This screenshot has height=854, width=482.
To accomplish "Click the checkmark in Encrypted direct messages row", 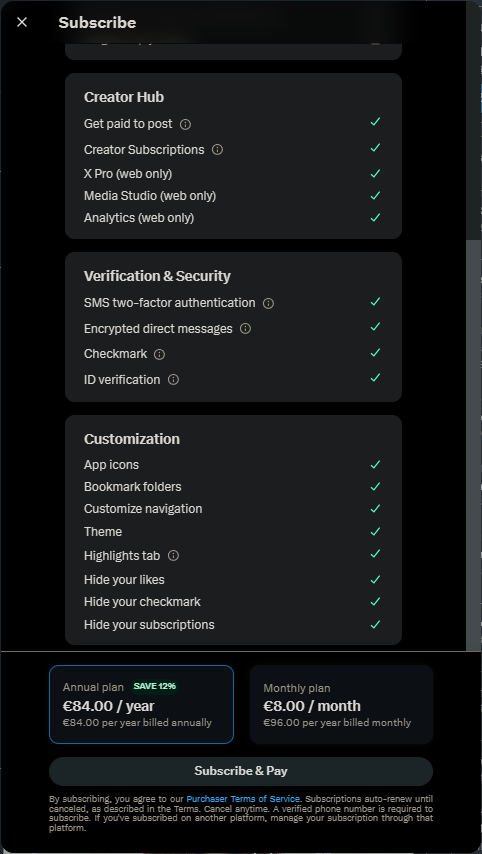I will 375,327.
